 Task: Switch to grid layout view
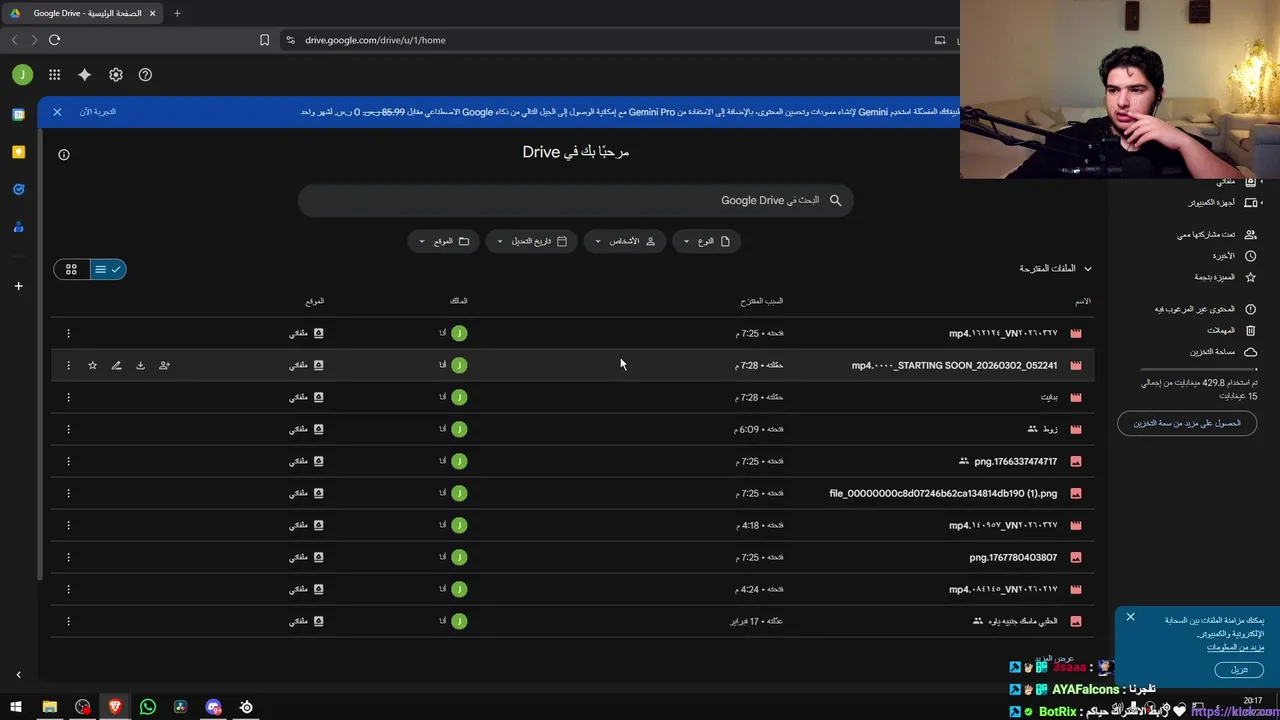[x=71, y=269]
